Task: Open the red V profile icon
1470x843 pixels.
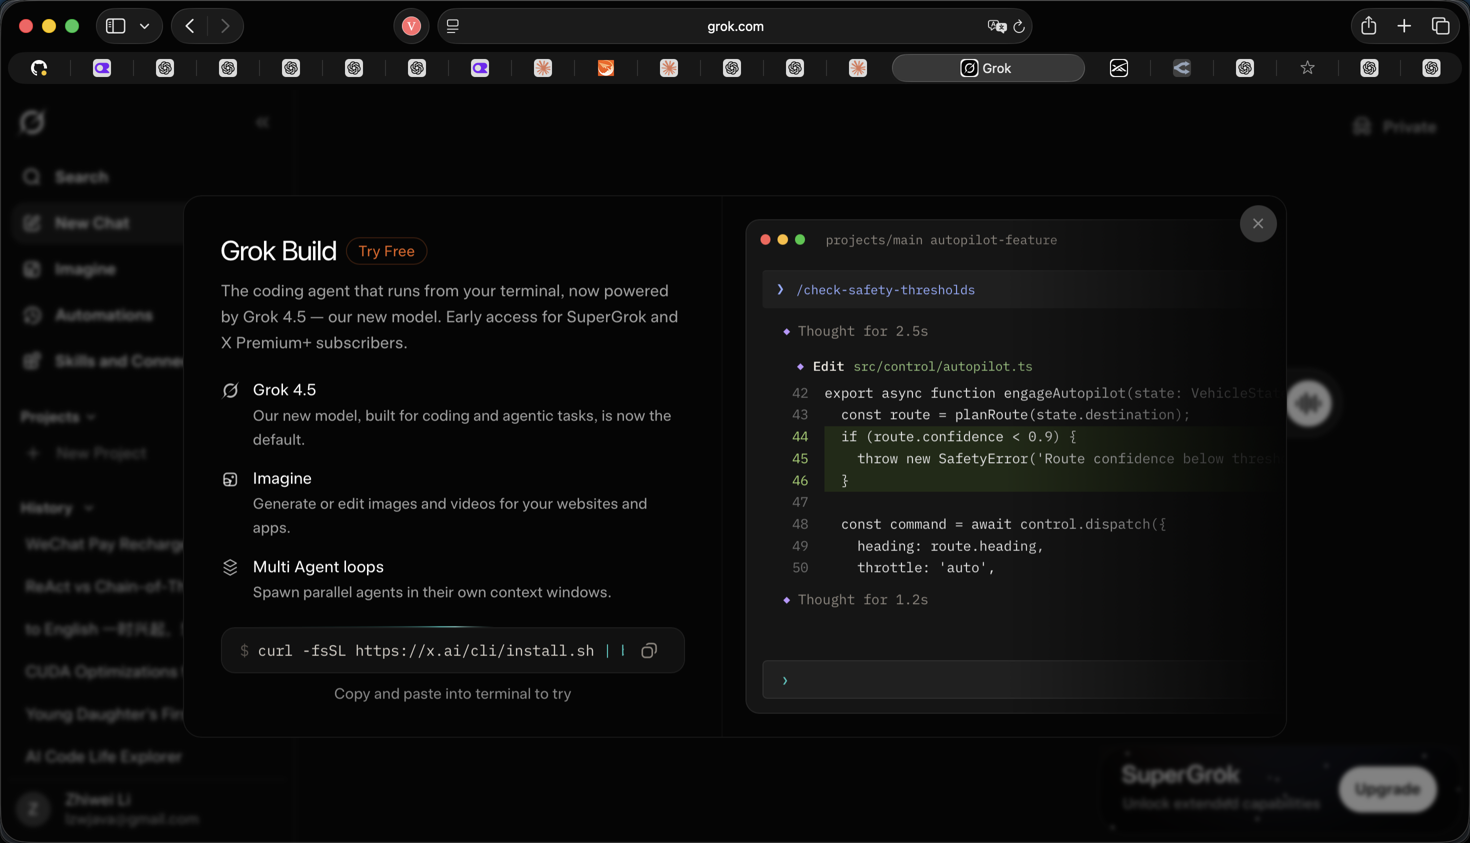Action: coord(411,26)
